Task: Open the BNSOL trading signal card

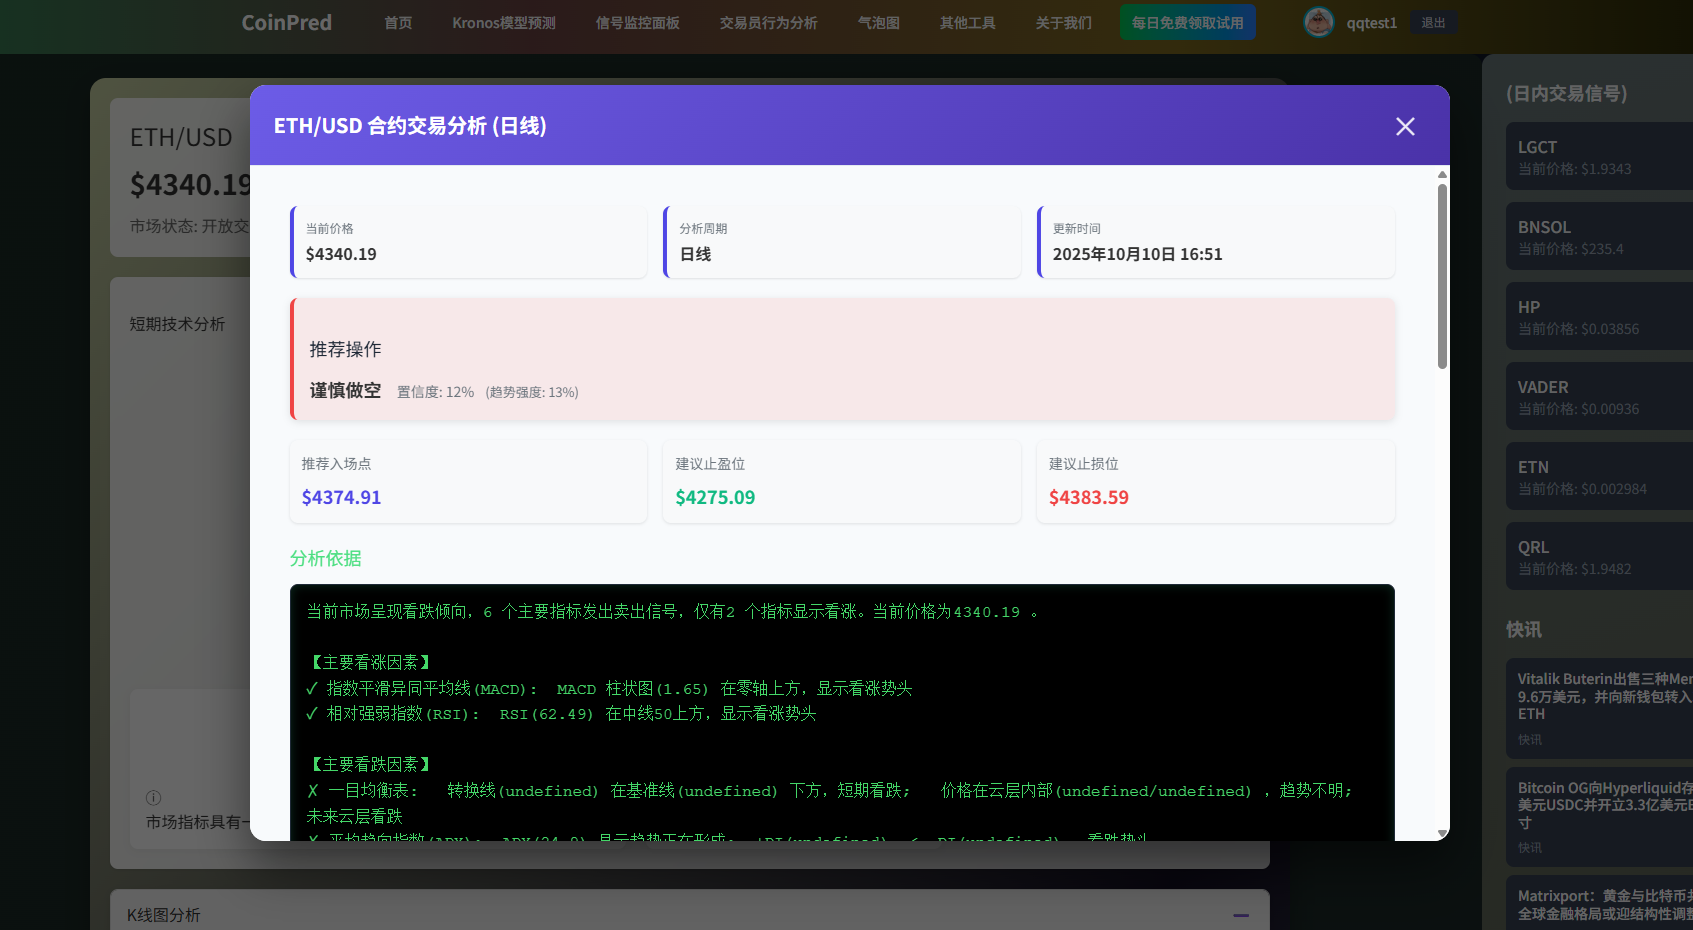Action: [1598, 237]
